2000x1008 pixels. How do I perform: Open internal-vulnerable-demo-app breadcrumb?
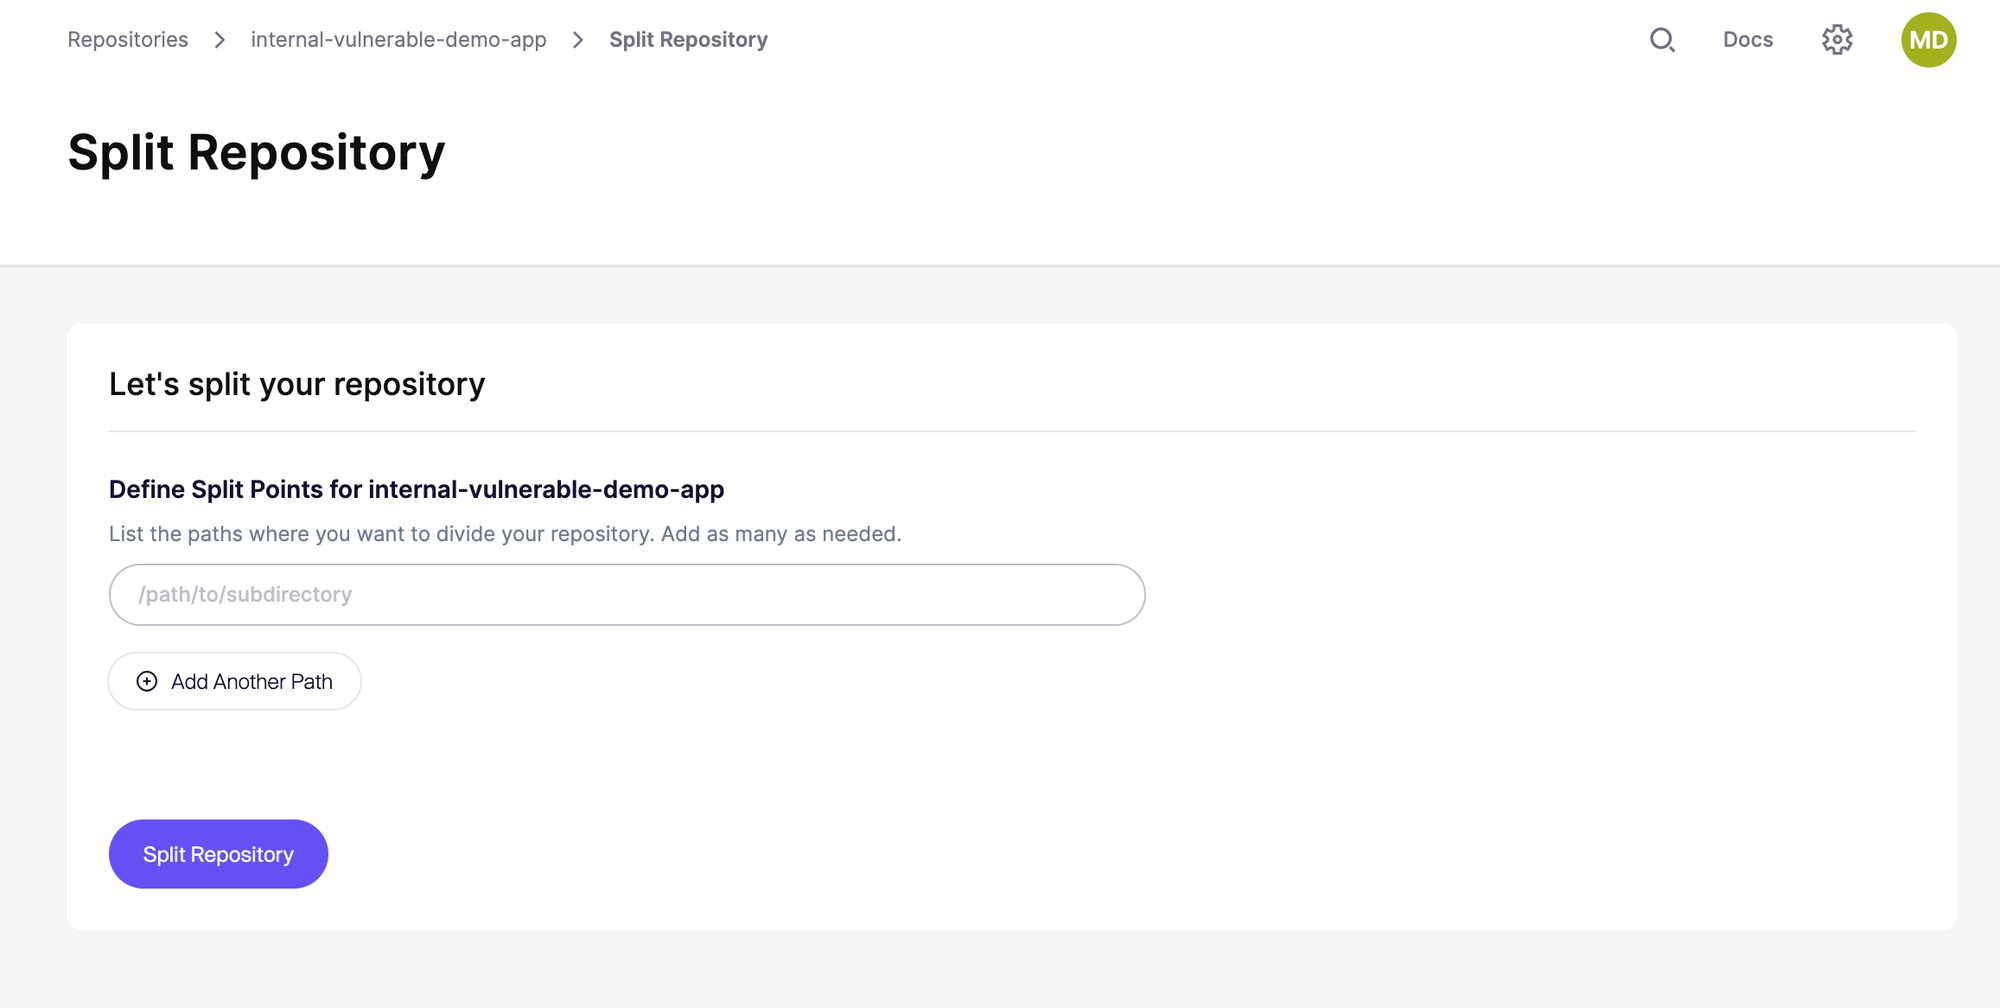point(398,40)
